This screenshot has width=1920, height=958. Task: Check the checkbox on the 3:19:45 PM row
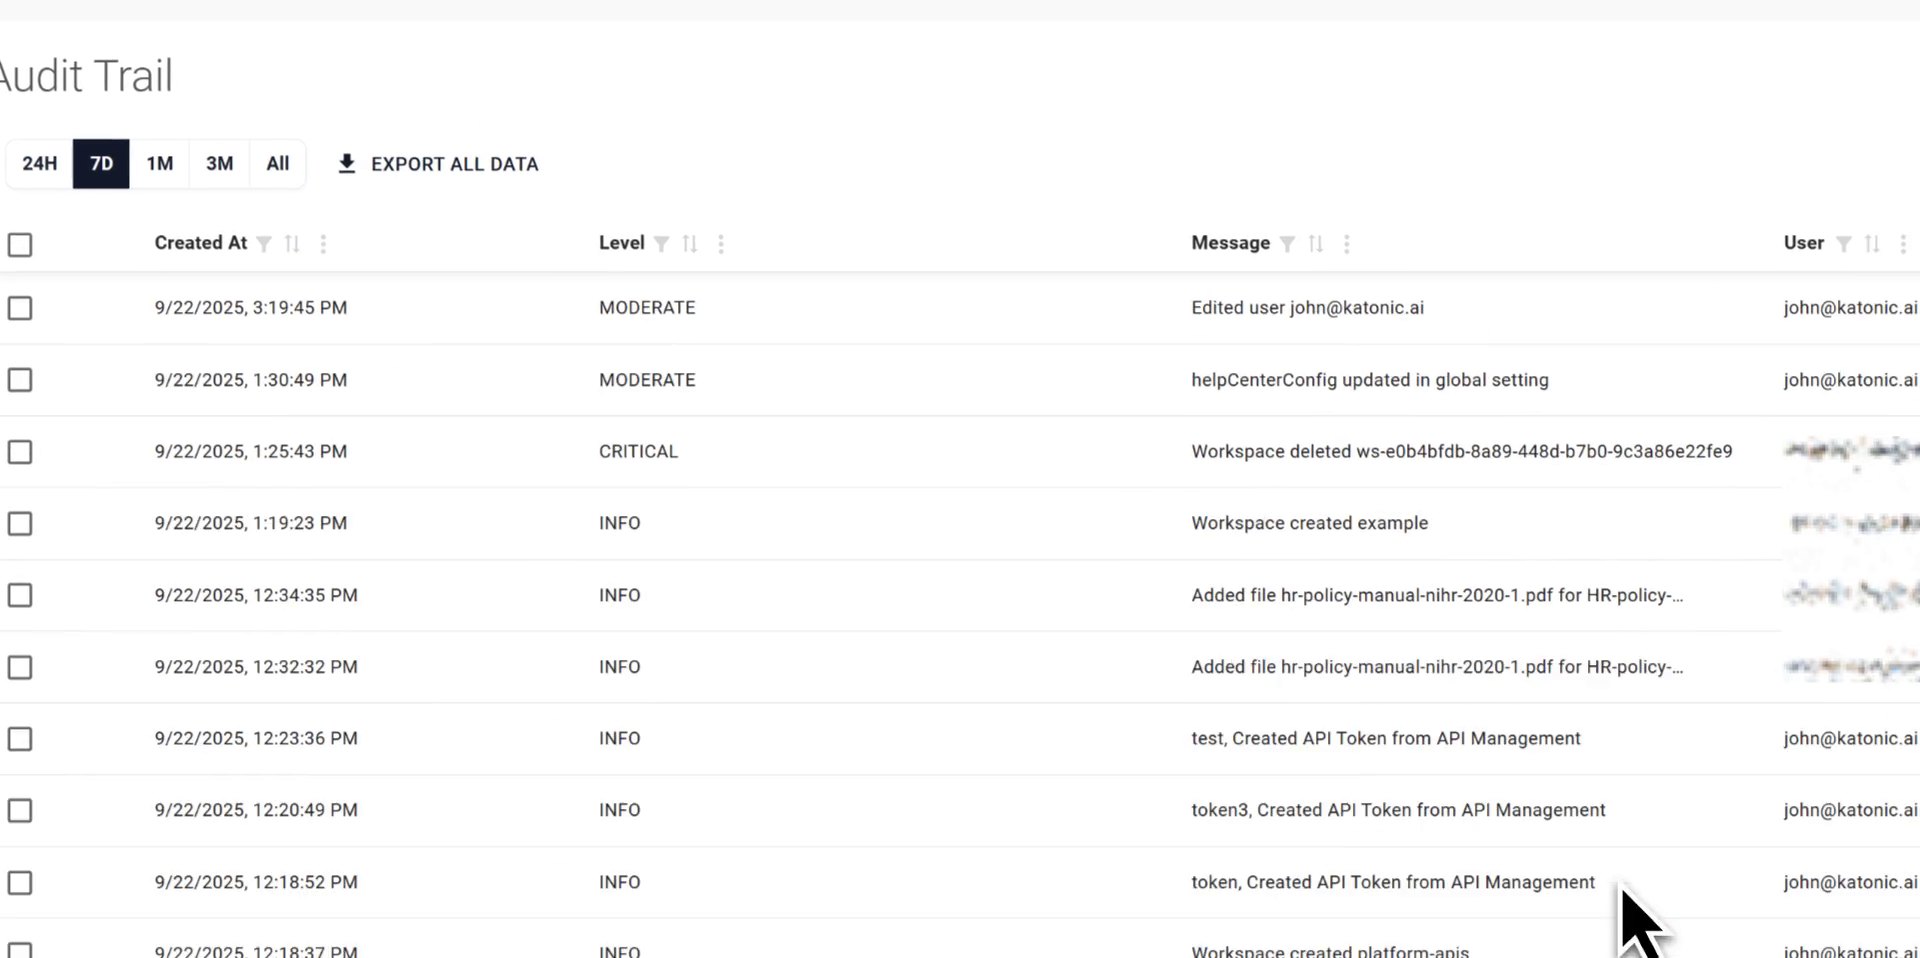tap(20, 308)
